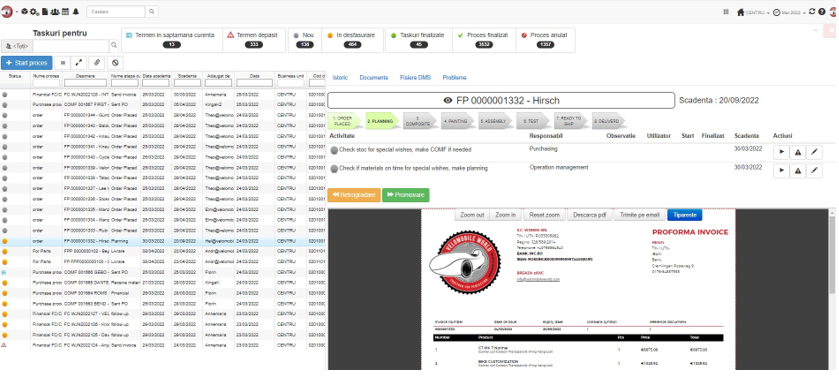The width and height of the screenshot is (839, 378).
Task: Open the Mar.2022 period dropdown
Action: [790, 12]
